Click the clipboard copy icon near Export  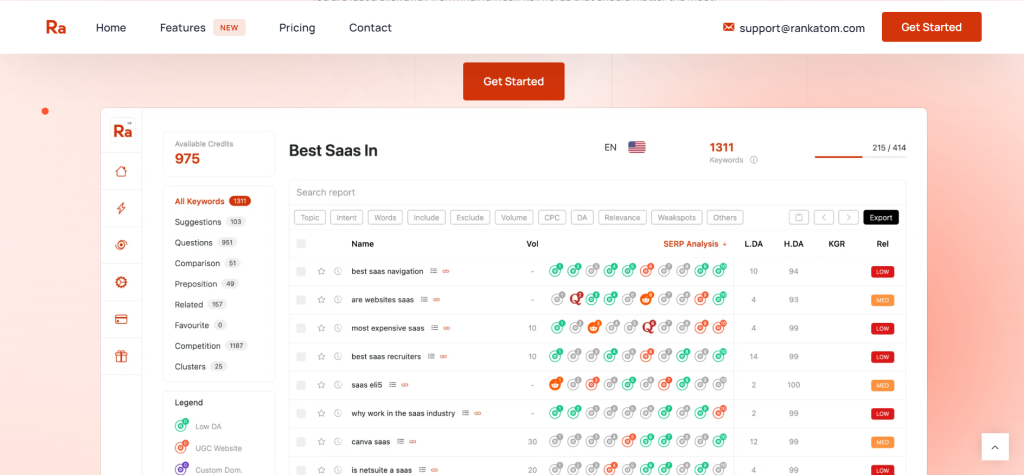click(799, 218)
